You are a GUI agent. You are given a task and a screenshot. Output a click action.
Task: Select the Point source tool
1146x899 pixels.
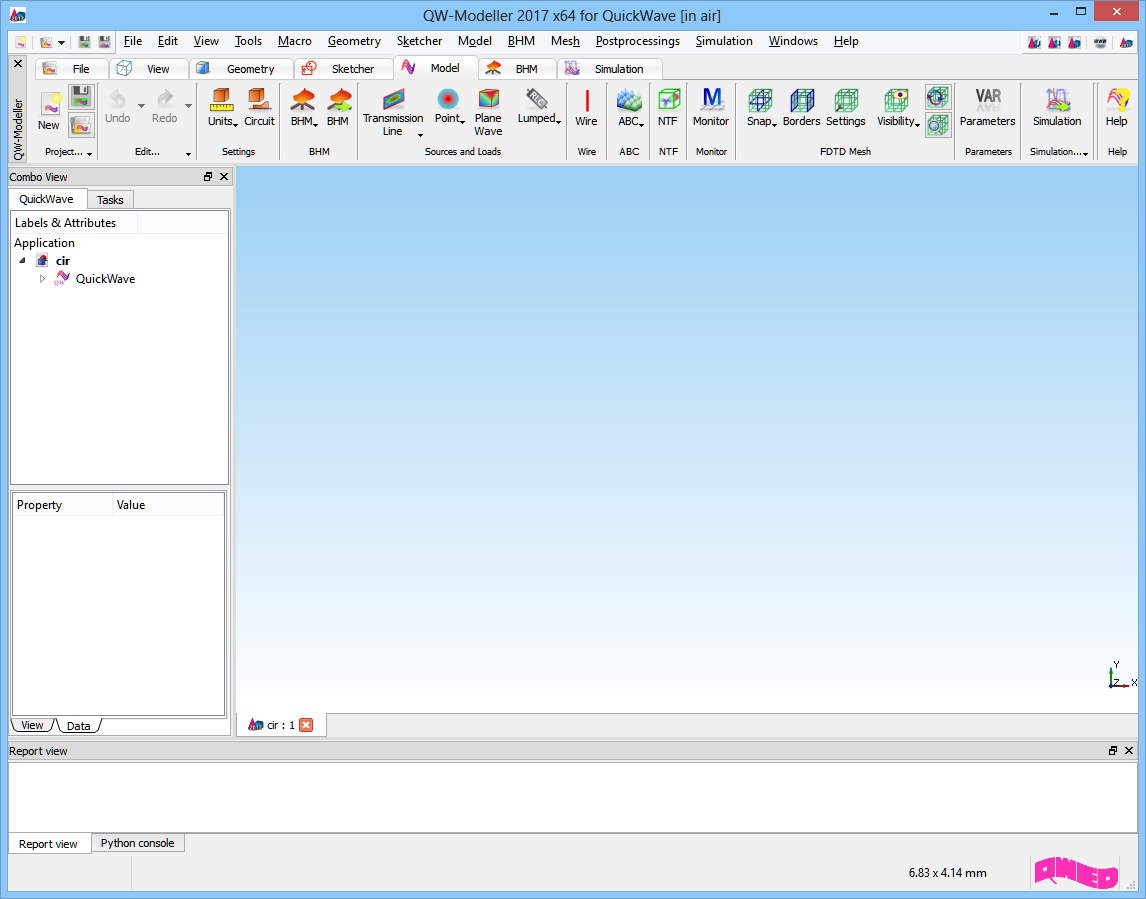[x=448, y=107]
